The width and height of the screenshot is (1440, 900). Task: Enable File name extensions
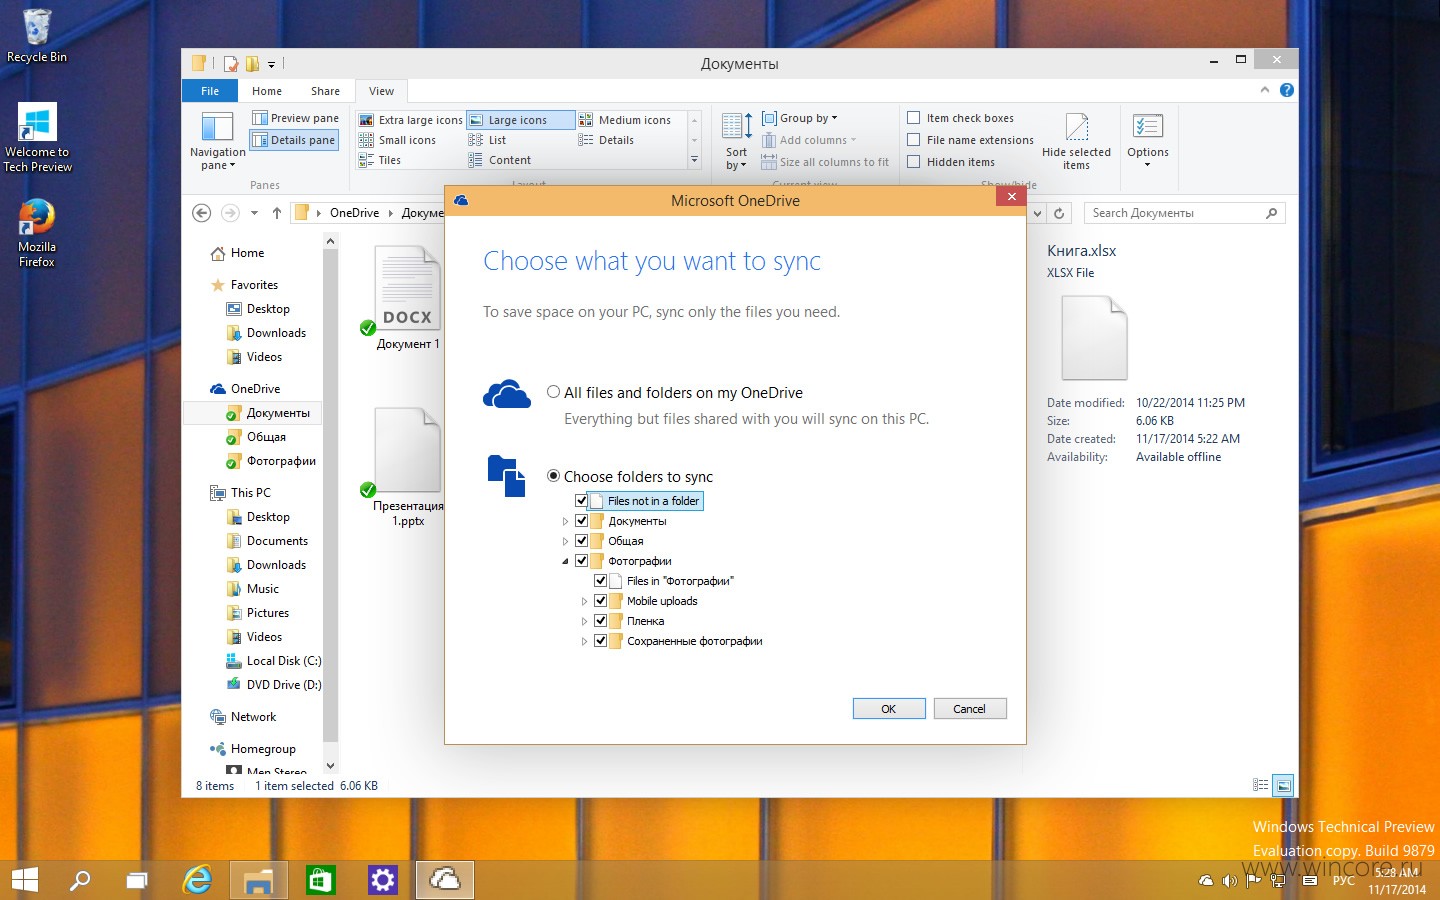[x=913, y=140]
